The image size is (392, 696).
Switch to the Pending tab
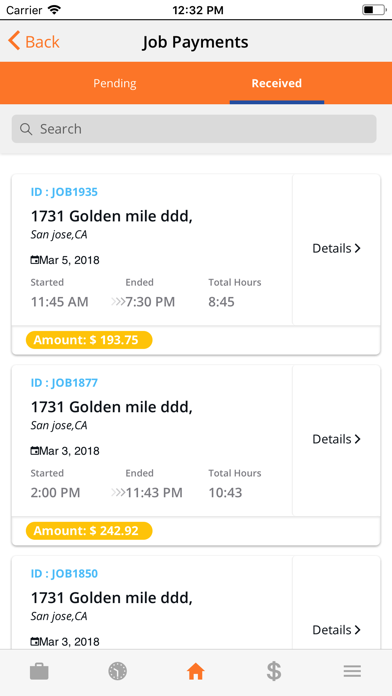coord(115,83)
